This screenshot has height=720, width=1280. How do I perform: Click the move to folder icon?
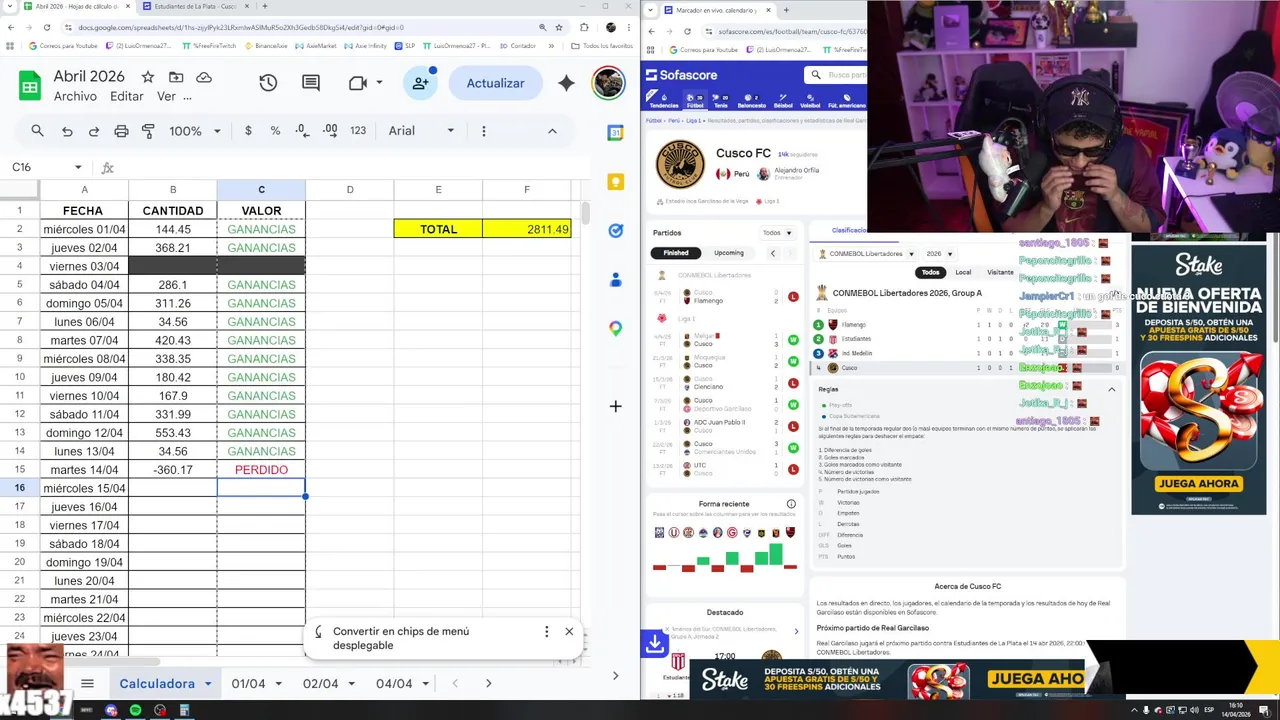[176, 77]
